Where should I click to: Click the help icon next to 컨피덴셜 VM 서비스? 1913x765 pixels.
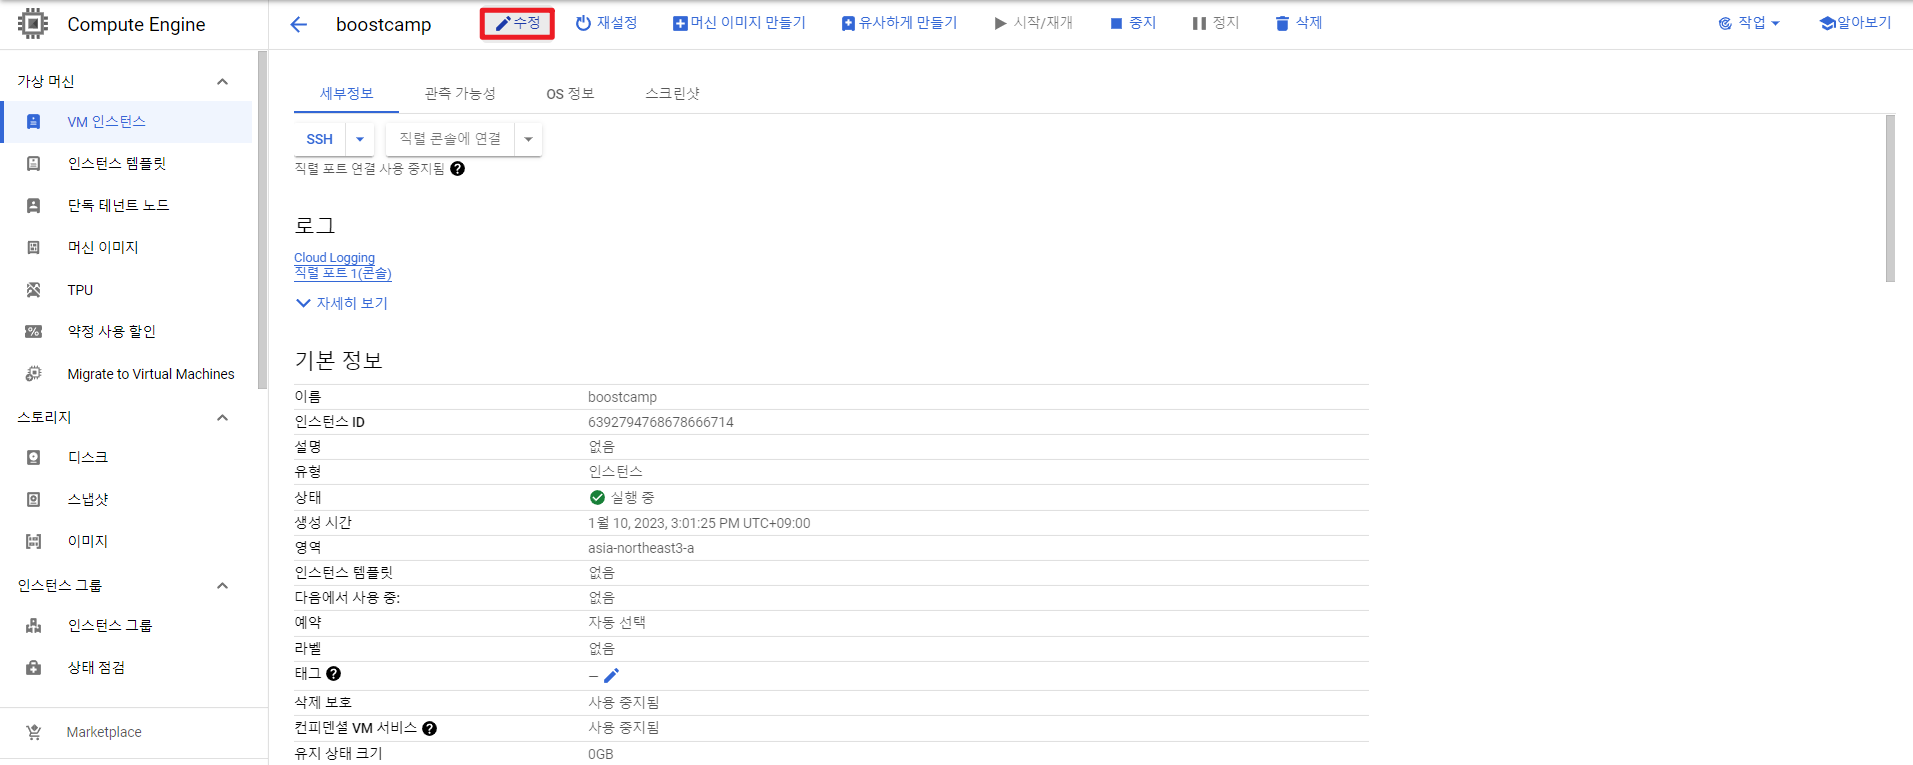(429, 728)
